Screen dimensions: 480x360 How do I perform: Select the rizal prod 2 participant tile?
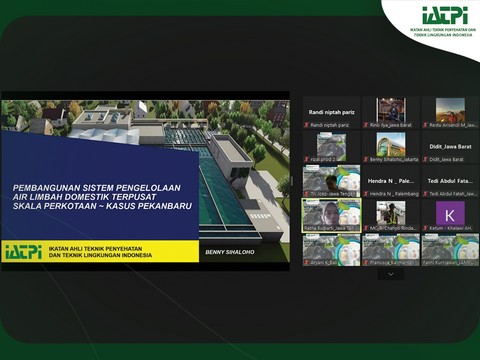331,147
